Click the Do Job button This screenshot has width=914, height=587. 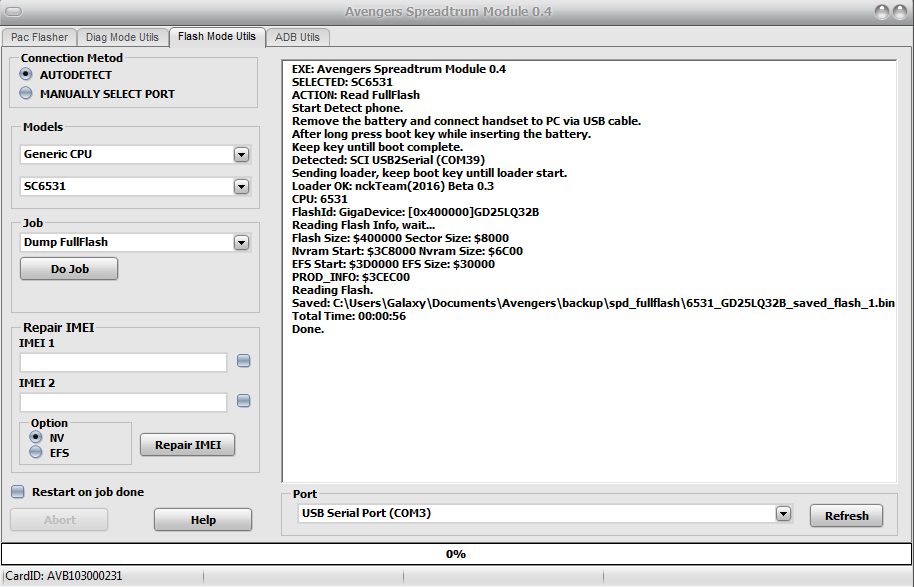coord(69,269)
